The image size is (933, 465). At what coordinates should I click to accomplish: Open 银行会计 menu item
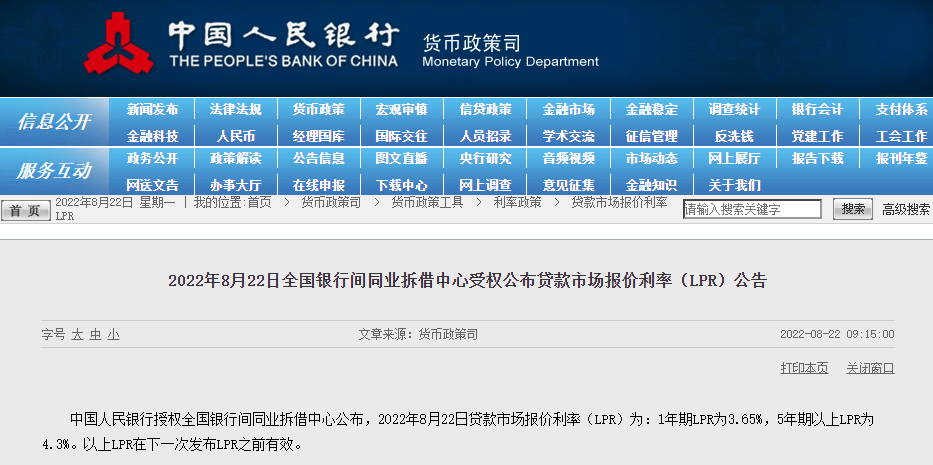click(x=818, y=110)
